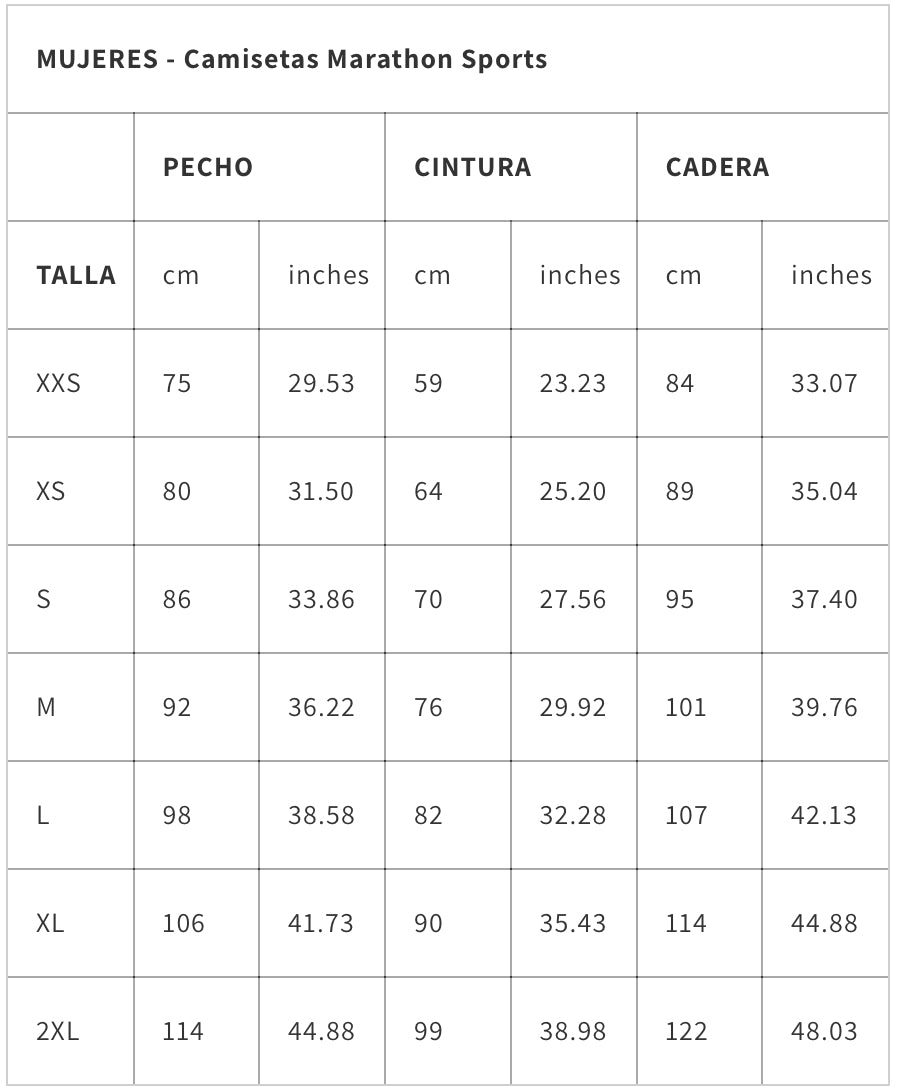This screenshot has height=1089, width=902.
Task: Click the S size row label
Action: [43, 599]
